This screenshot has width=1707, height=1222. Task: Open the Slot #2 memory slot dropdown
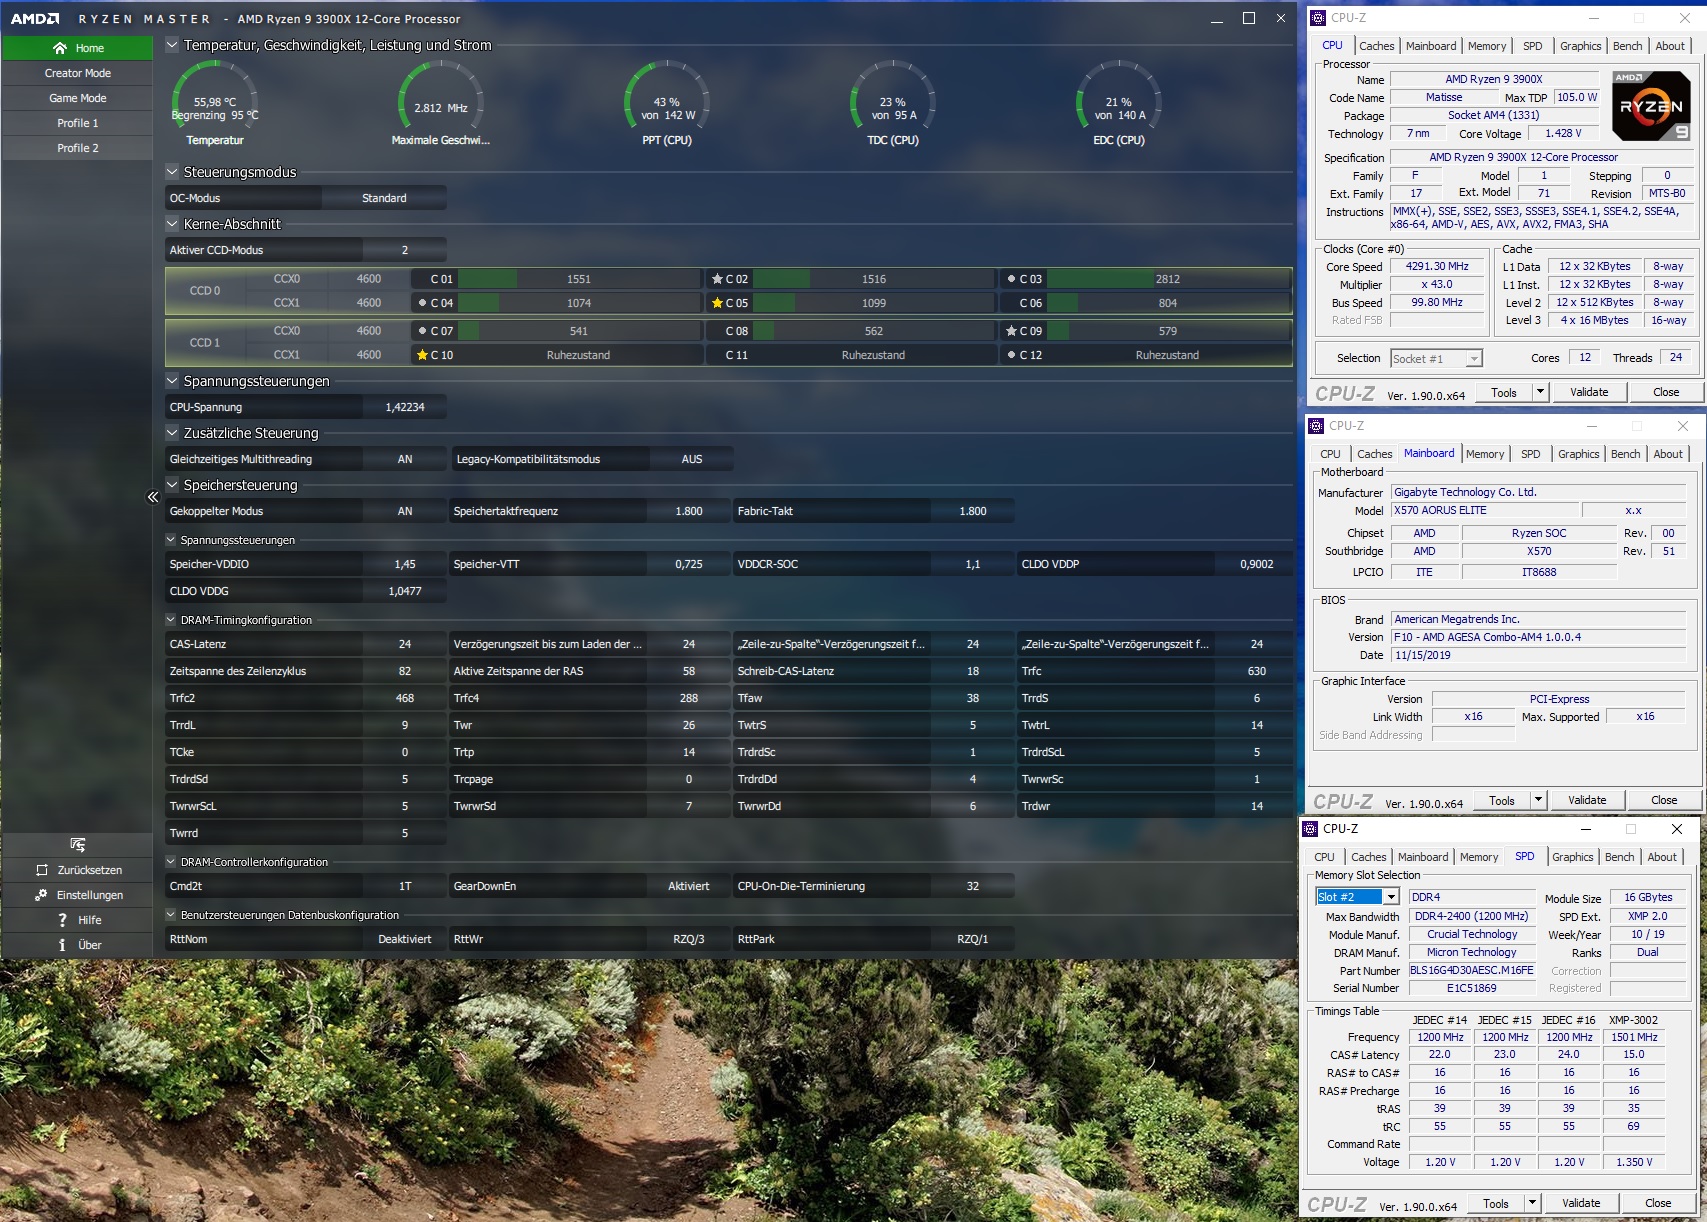pos(1390,897)
